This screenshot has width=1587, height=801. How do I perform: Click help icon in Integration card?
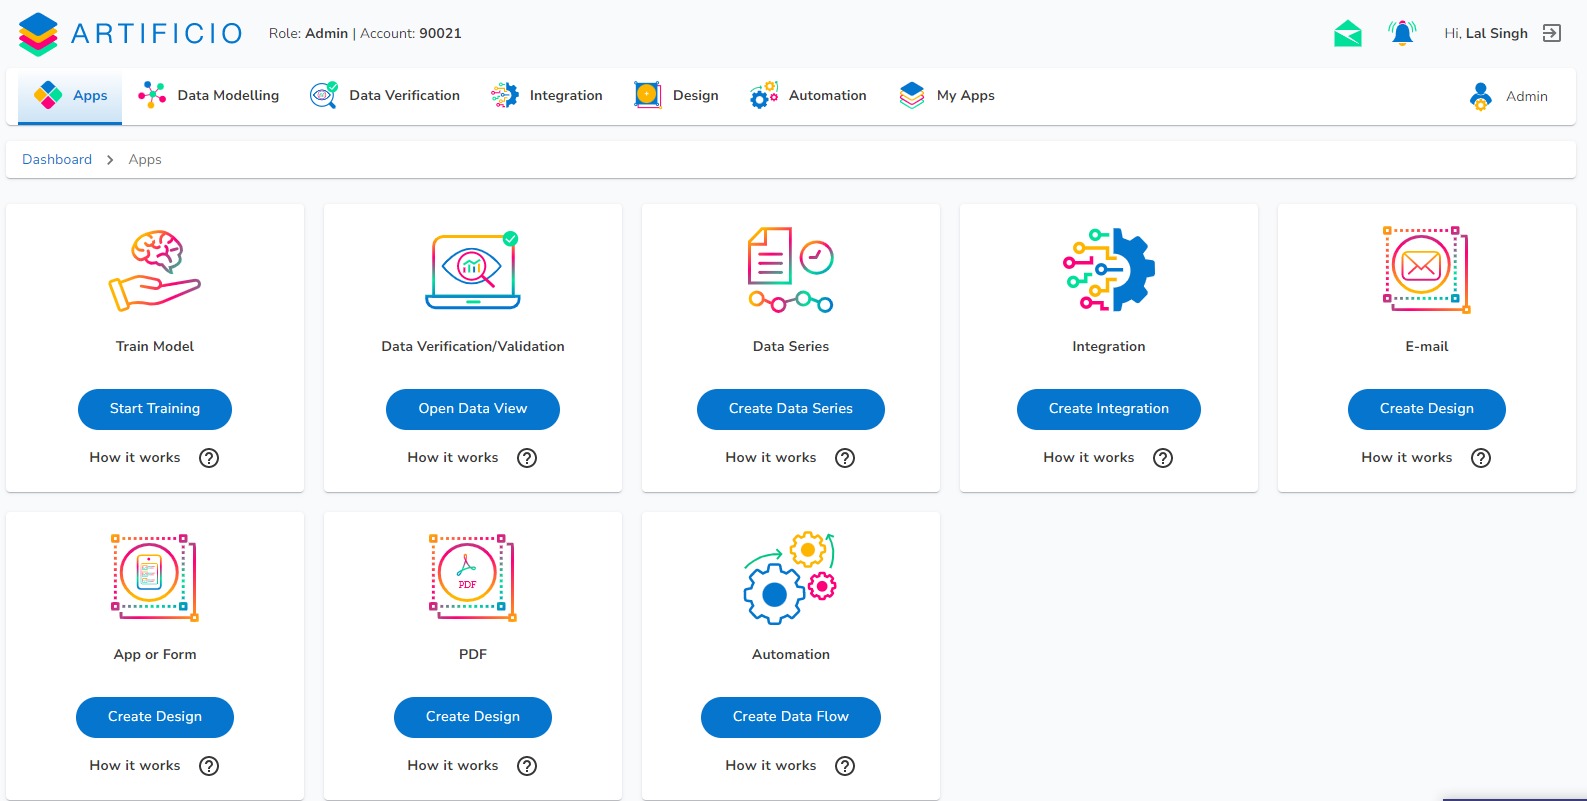pyautogui.click(x=1163, y=458)
